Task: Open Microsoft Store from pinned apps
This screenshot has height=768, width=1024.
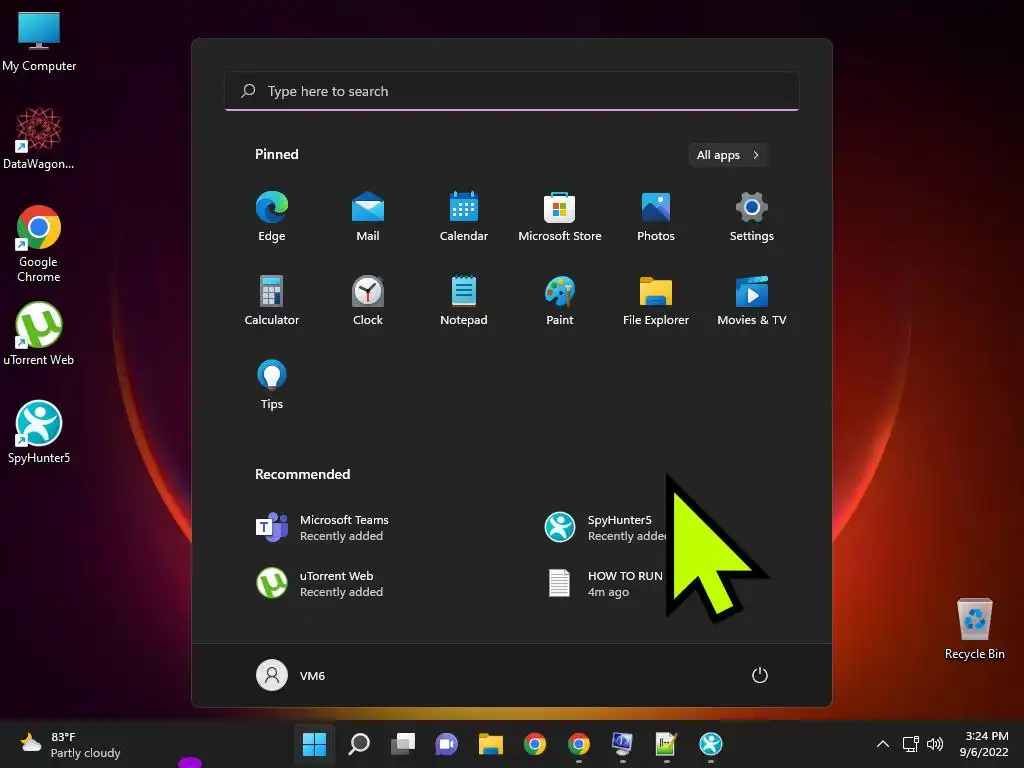Action: (560, 216)
